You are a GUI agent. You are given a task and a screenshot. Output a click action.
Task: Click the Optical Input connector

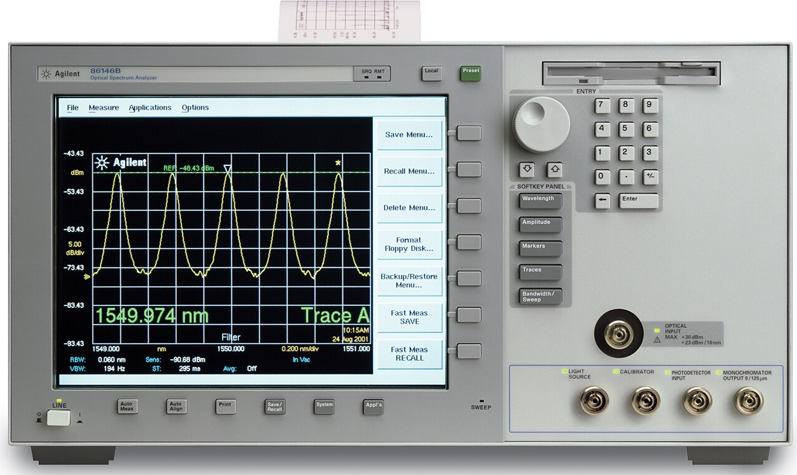point(619,334)
